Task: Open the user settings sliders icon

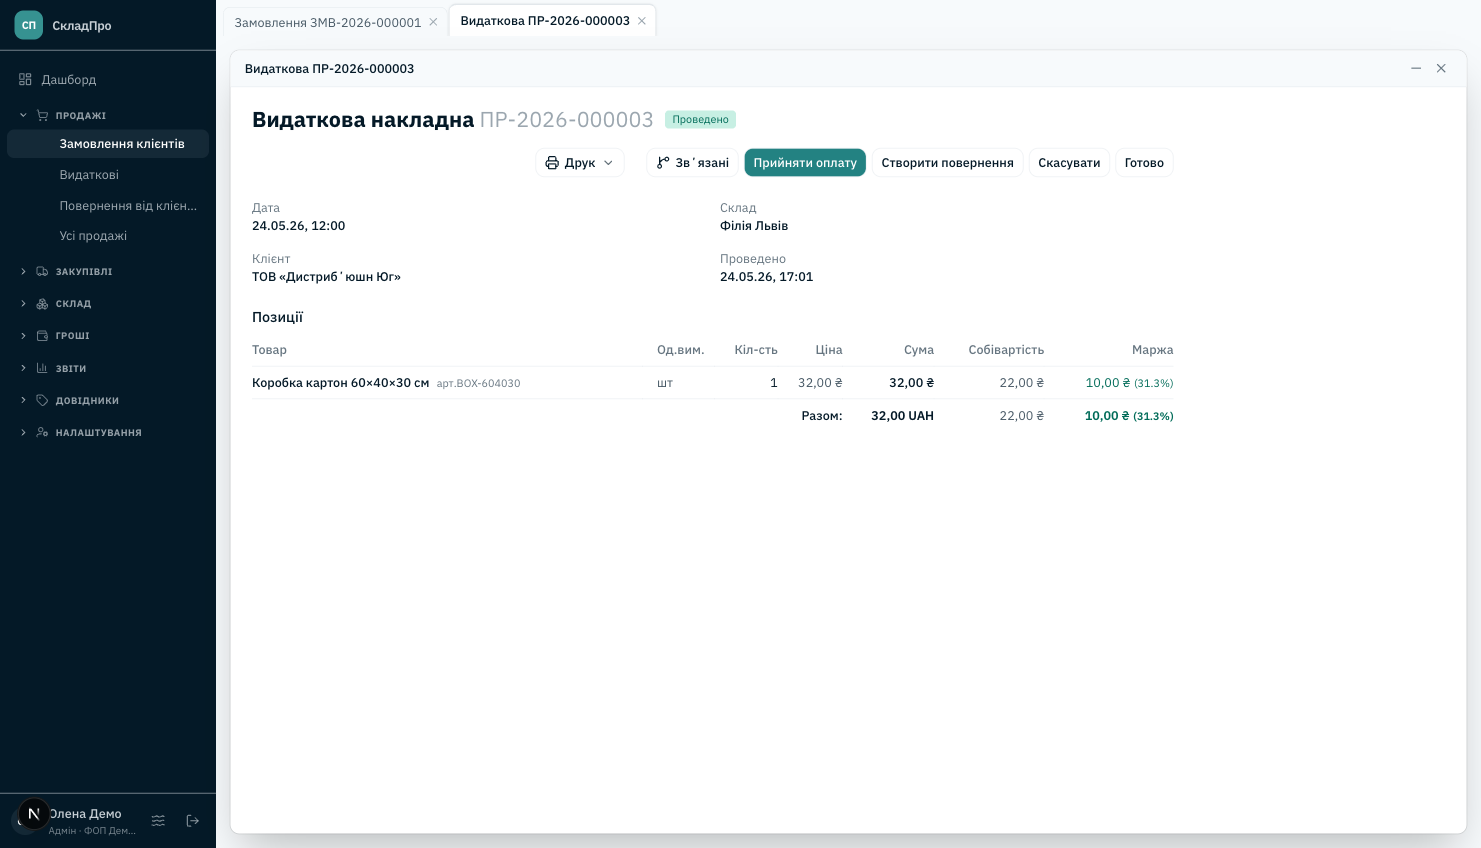Action: click(x=158, y=821)
